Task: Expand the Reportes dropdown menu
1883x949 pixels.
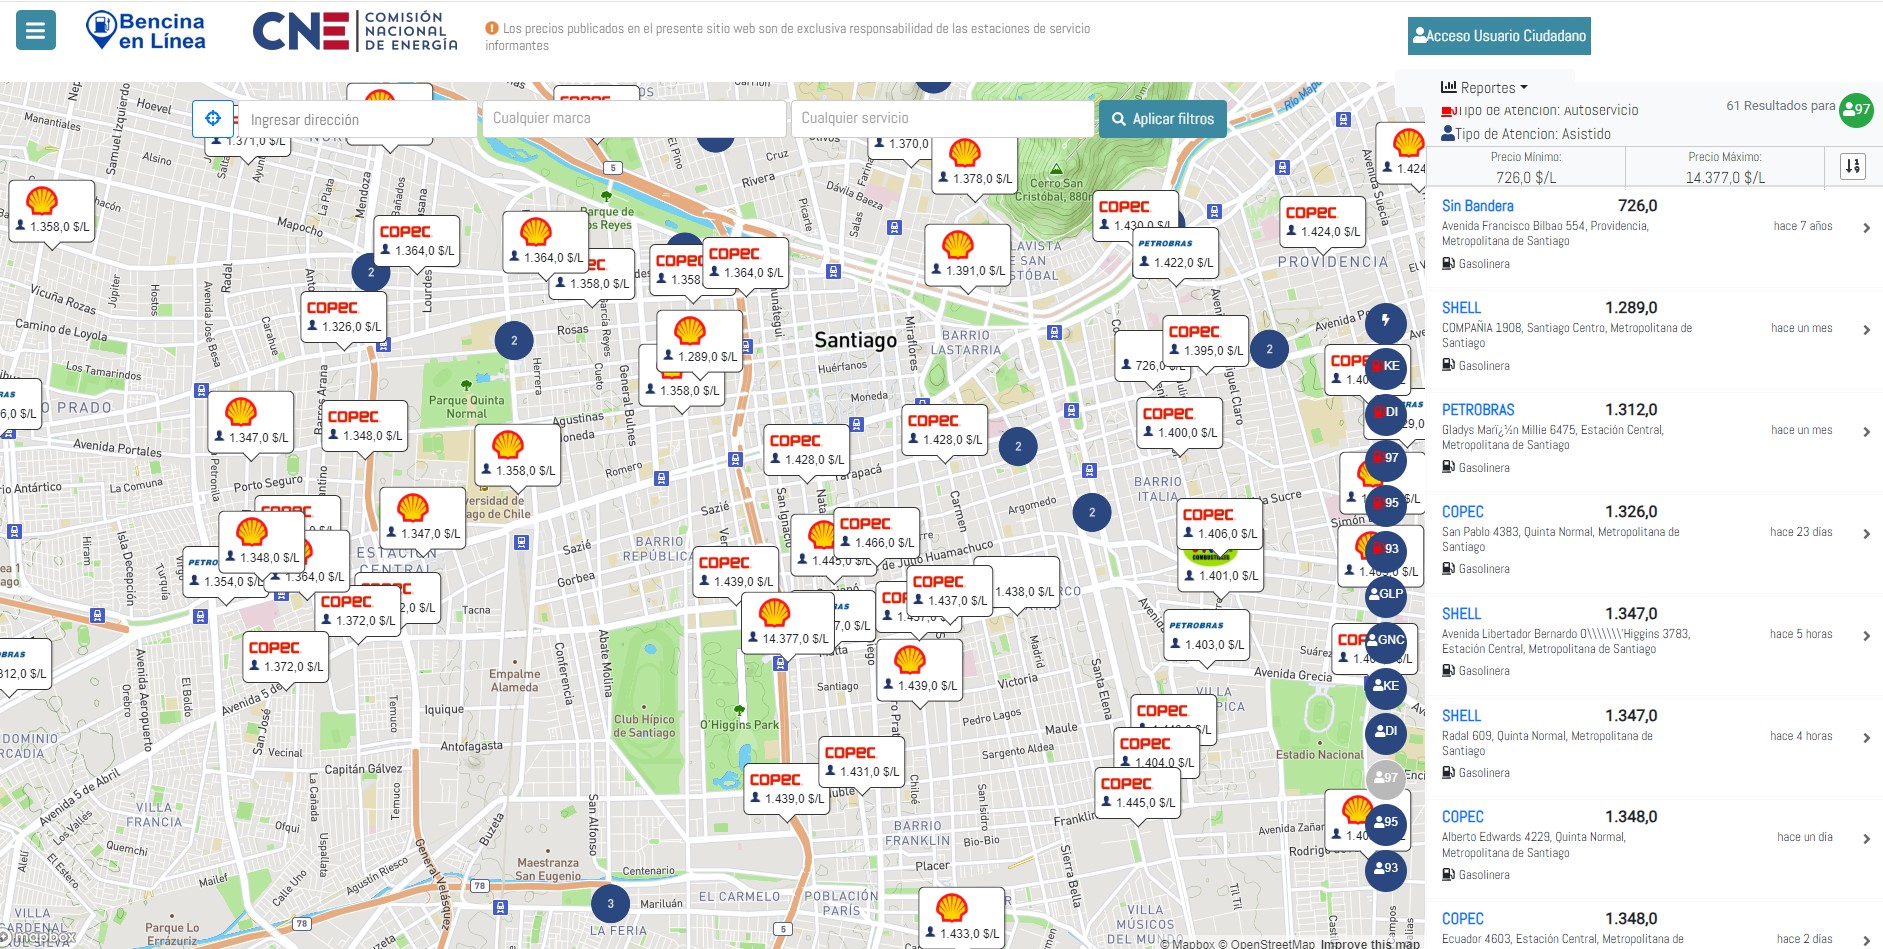Action: coord(1484,88)
